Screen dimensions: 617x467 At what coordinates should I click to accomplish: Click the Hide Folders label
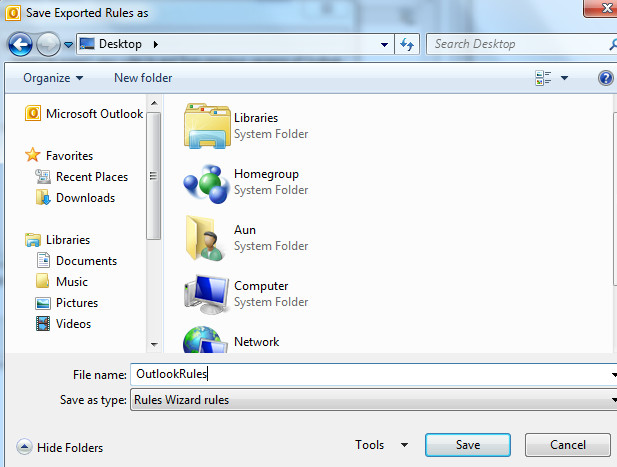coord(70,448)
